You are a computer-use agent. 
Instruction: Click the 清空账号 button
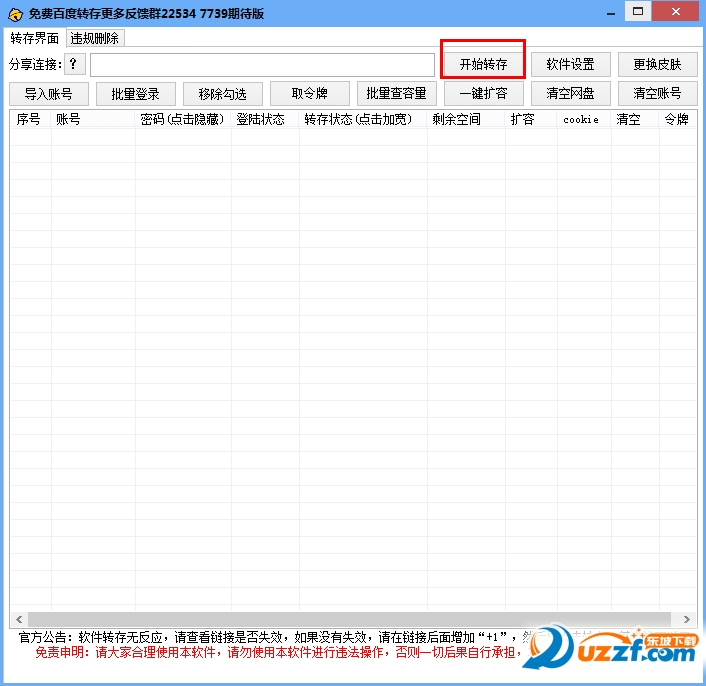click(657, 94)
